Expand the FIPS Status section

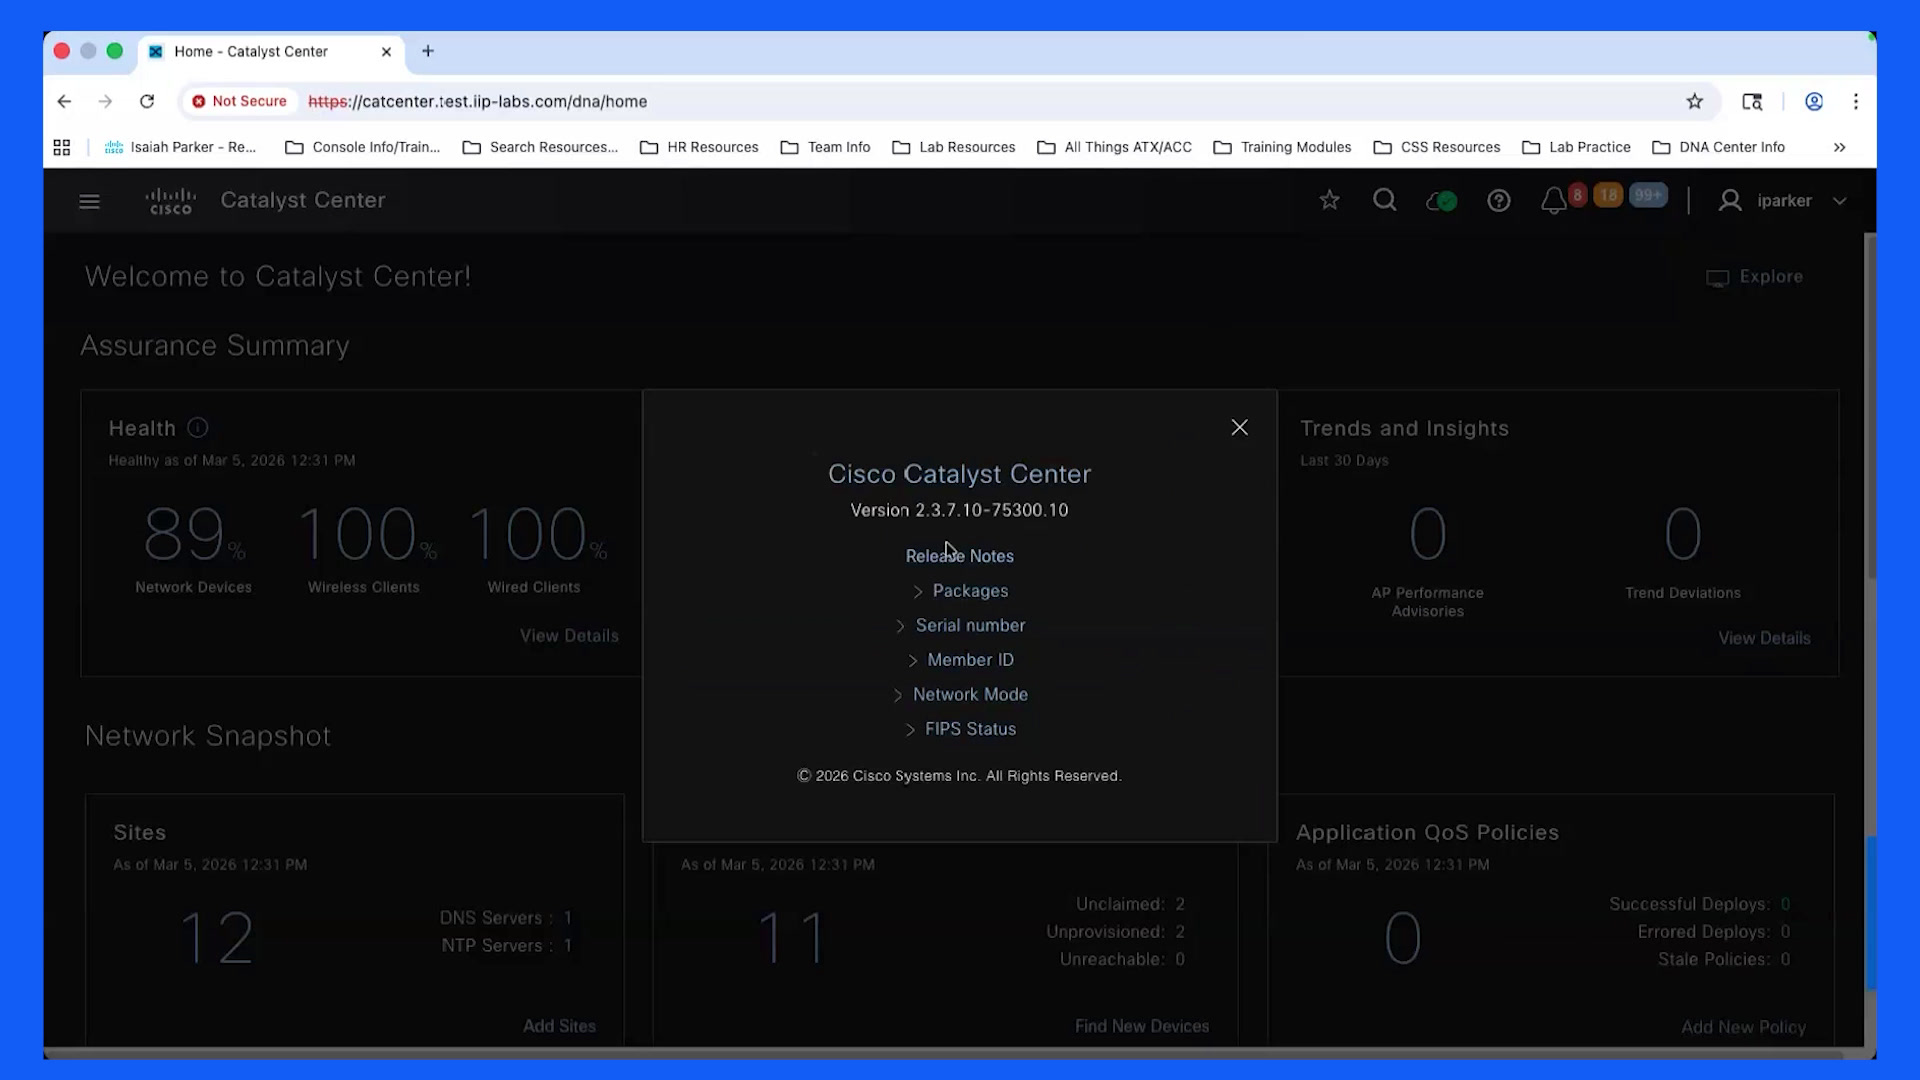tap(960, 729)
